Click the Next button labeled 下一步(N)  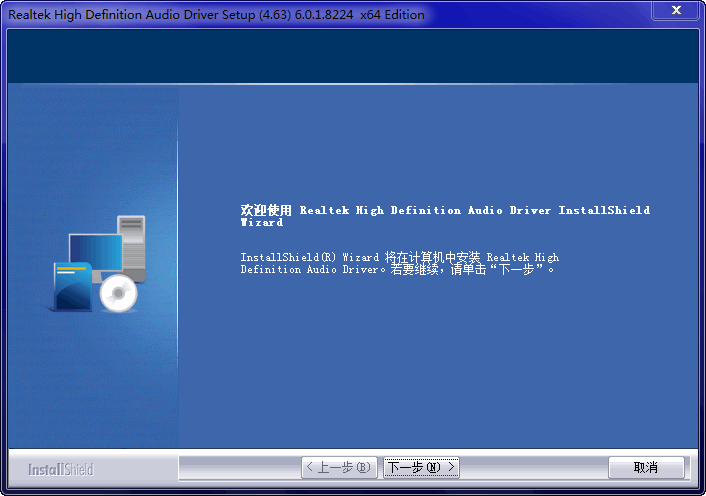(421, 467)
